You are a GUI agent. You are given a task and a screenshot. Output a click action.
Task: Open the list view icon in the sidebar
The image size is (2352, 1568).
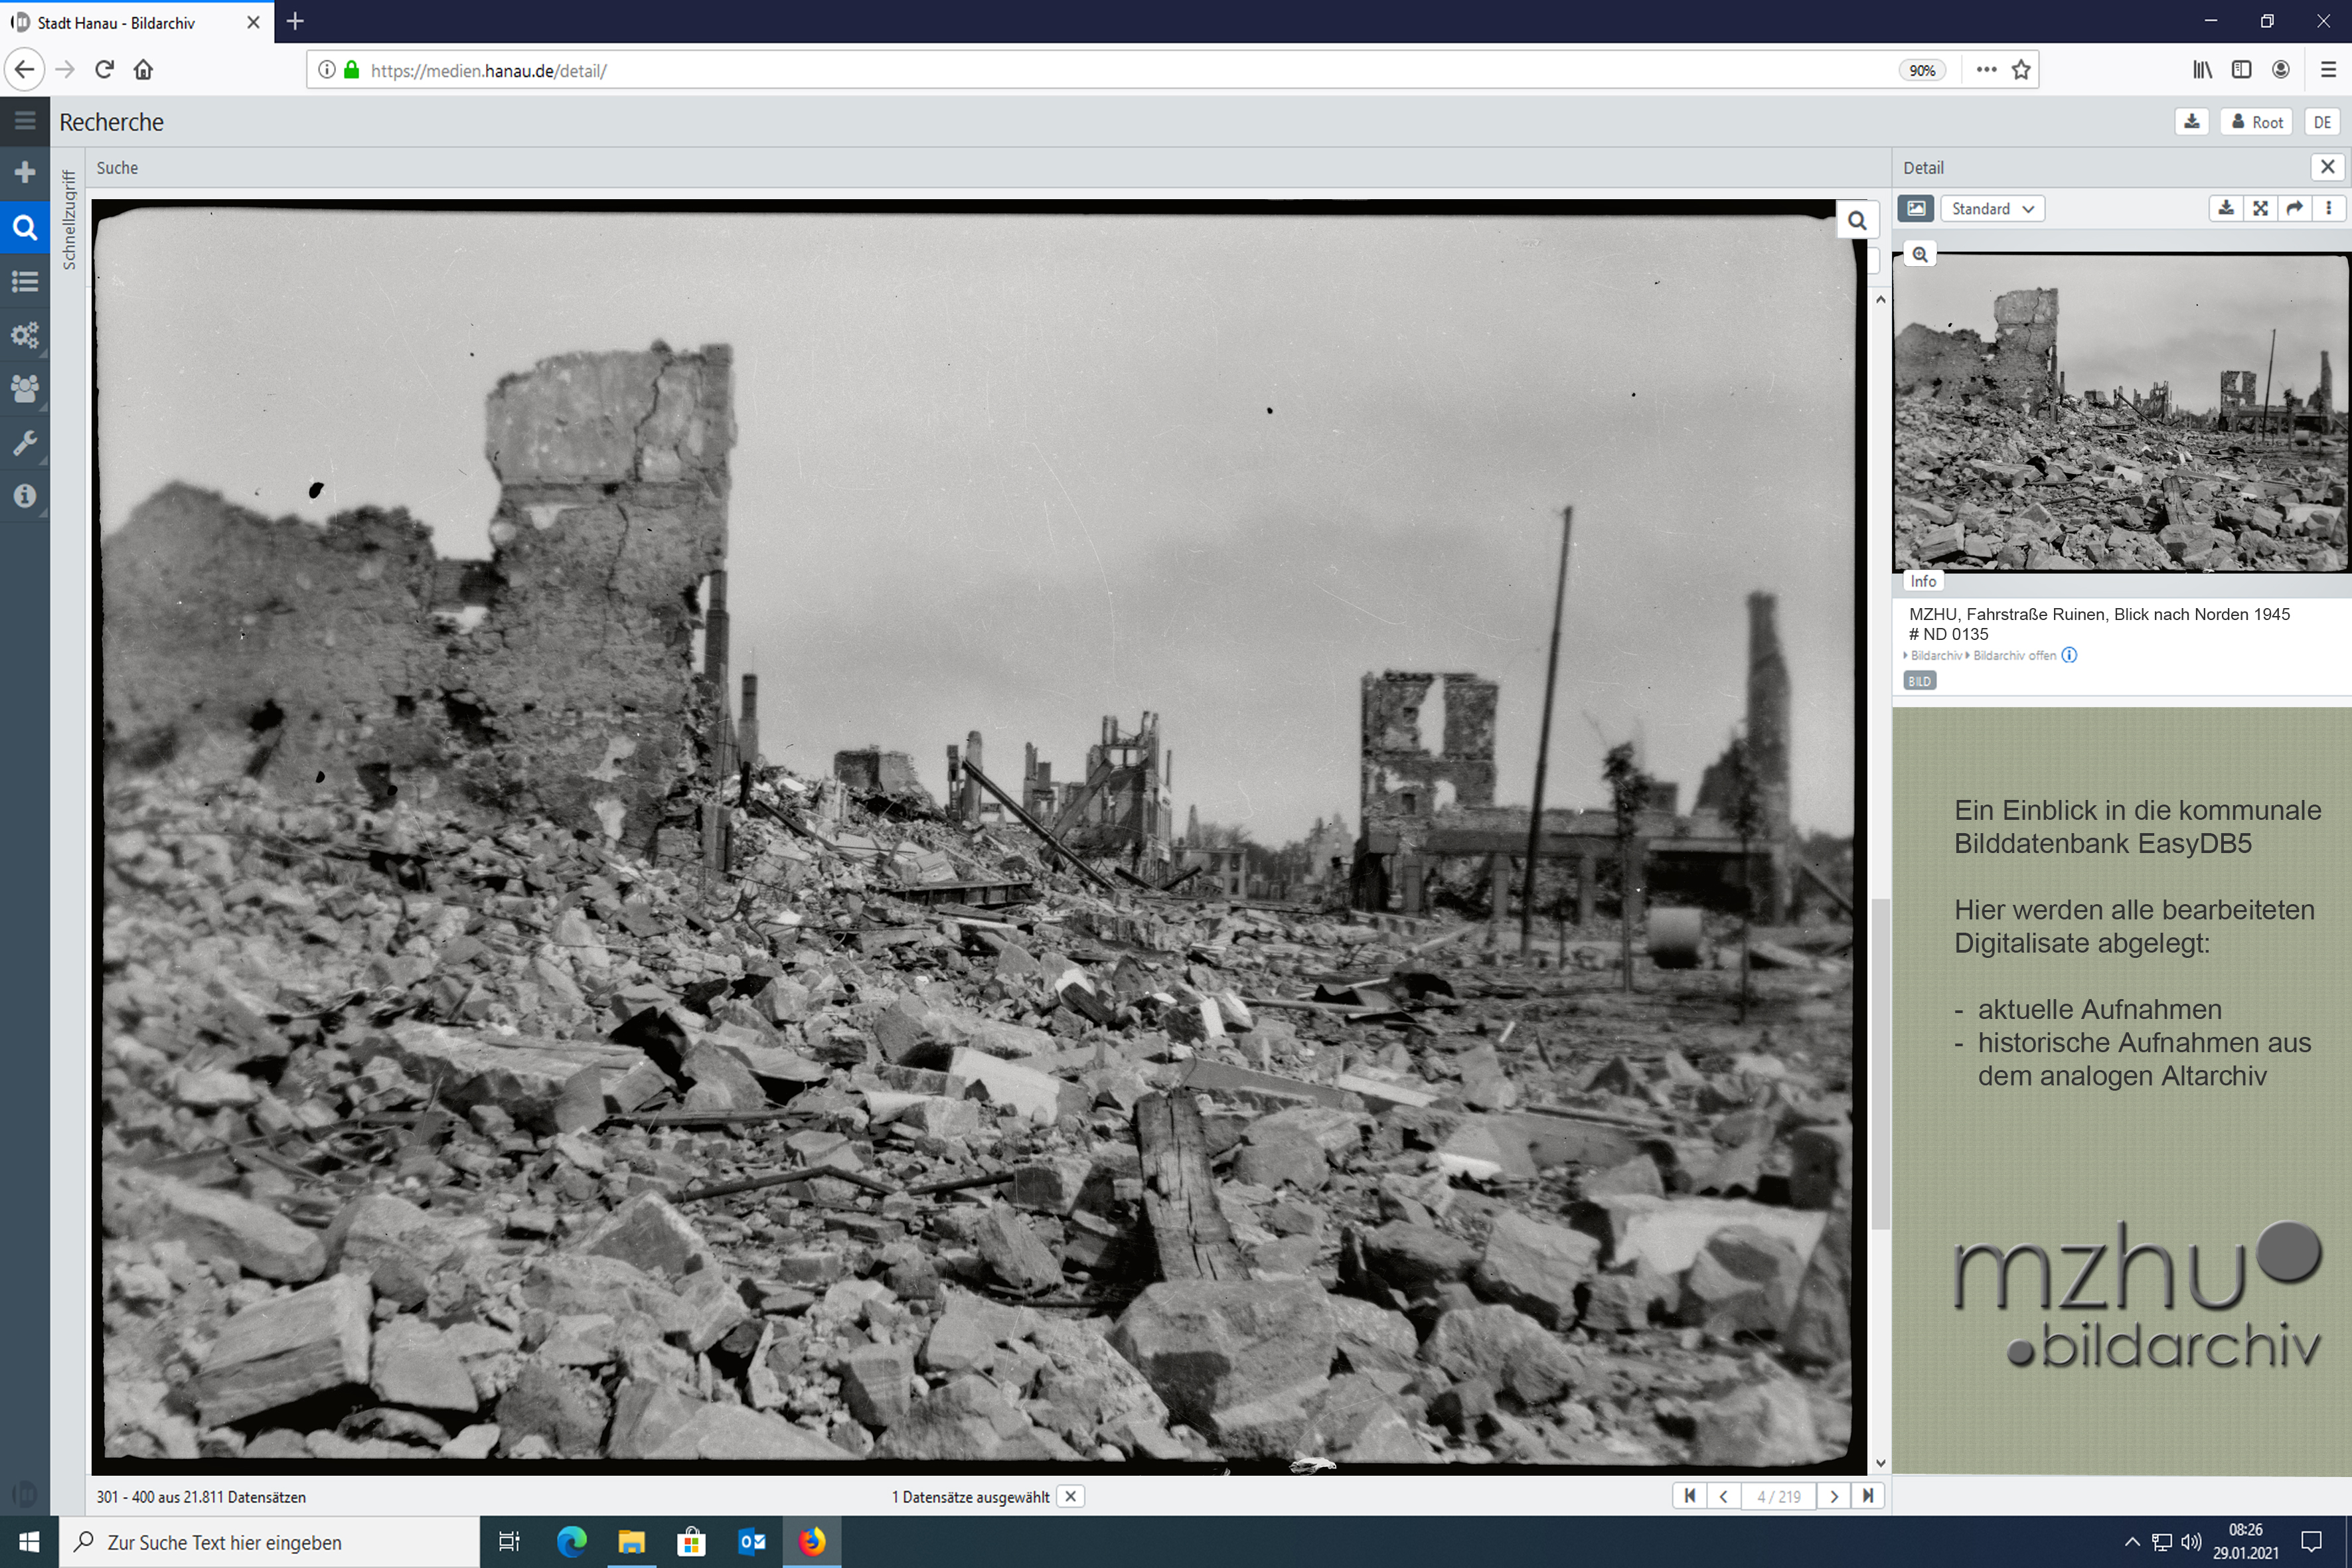point(25,281)
